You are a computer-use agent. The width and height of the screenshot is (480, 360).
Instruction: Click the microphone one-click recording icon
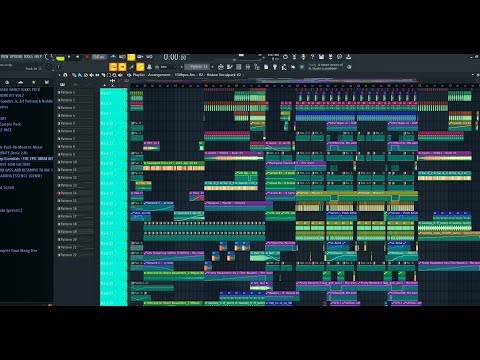(303, 57)
